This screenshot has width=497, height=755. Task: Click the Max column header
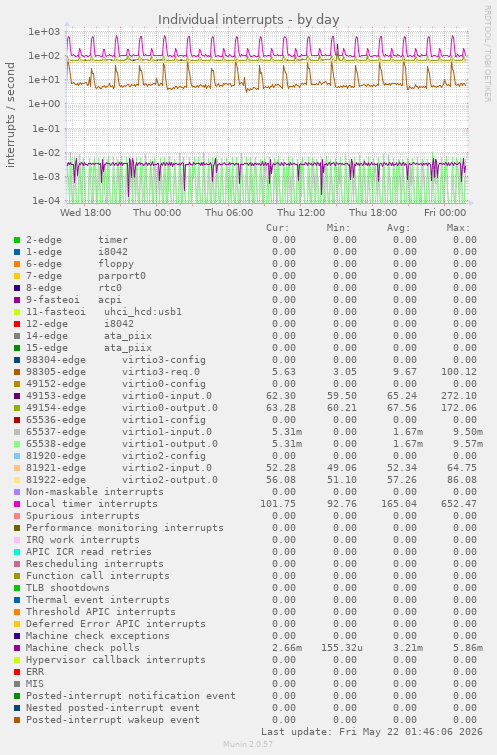click(458, 228)
